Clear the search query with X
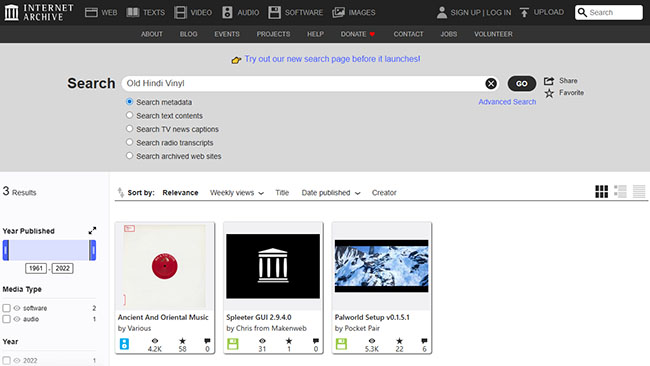Image resolution: width=650 pixels, height=366 pixels. pos(491,84)
